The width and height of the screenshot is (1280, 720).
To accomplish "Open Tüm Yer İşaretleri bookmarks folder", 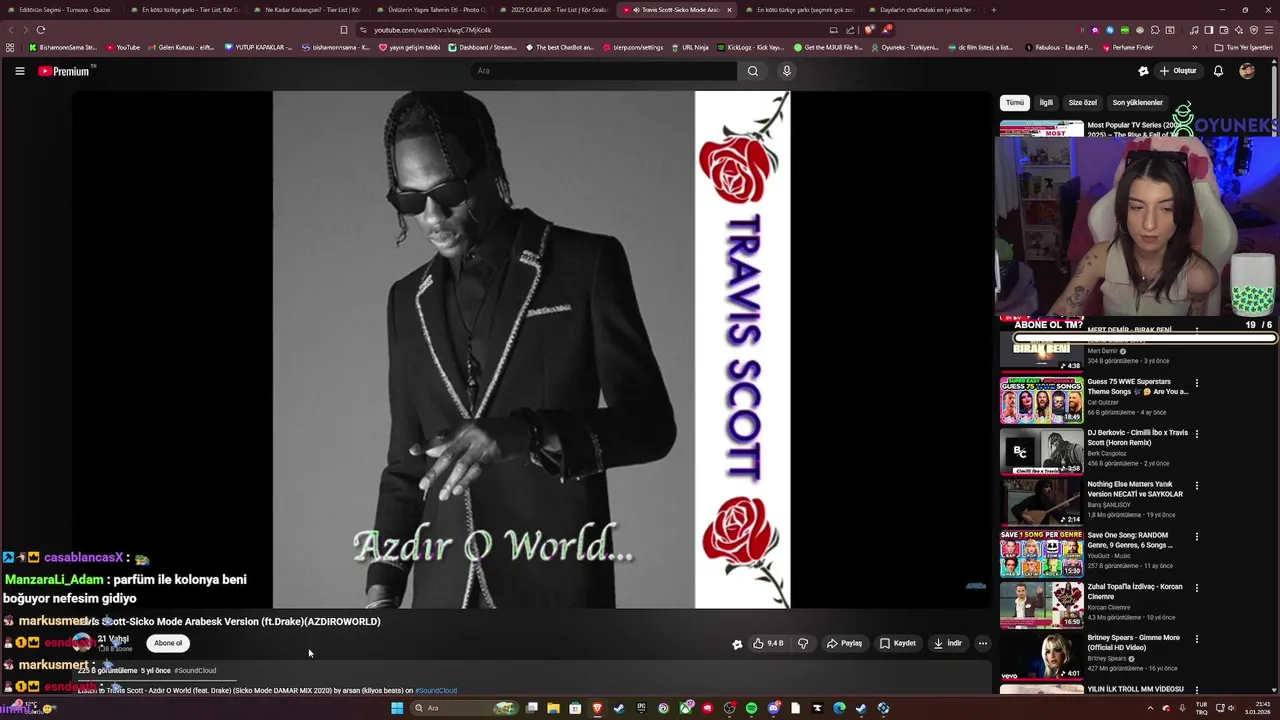I will 1244,47.
